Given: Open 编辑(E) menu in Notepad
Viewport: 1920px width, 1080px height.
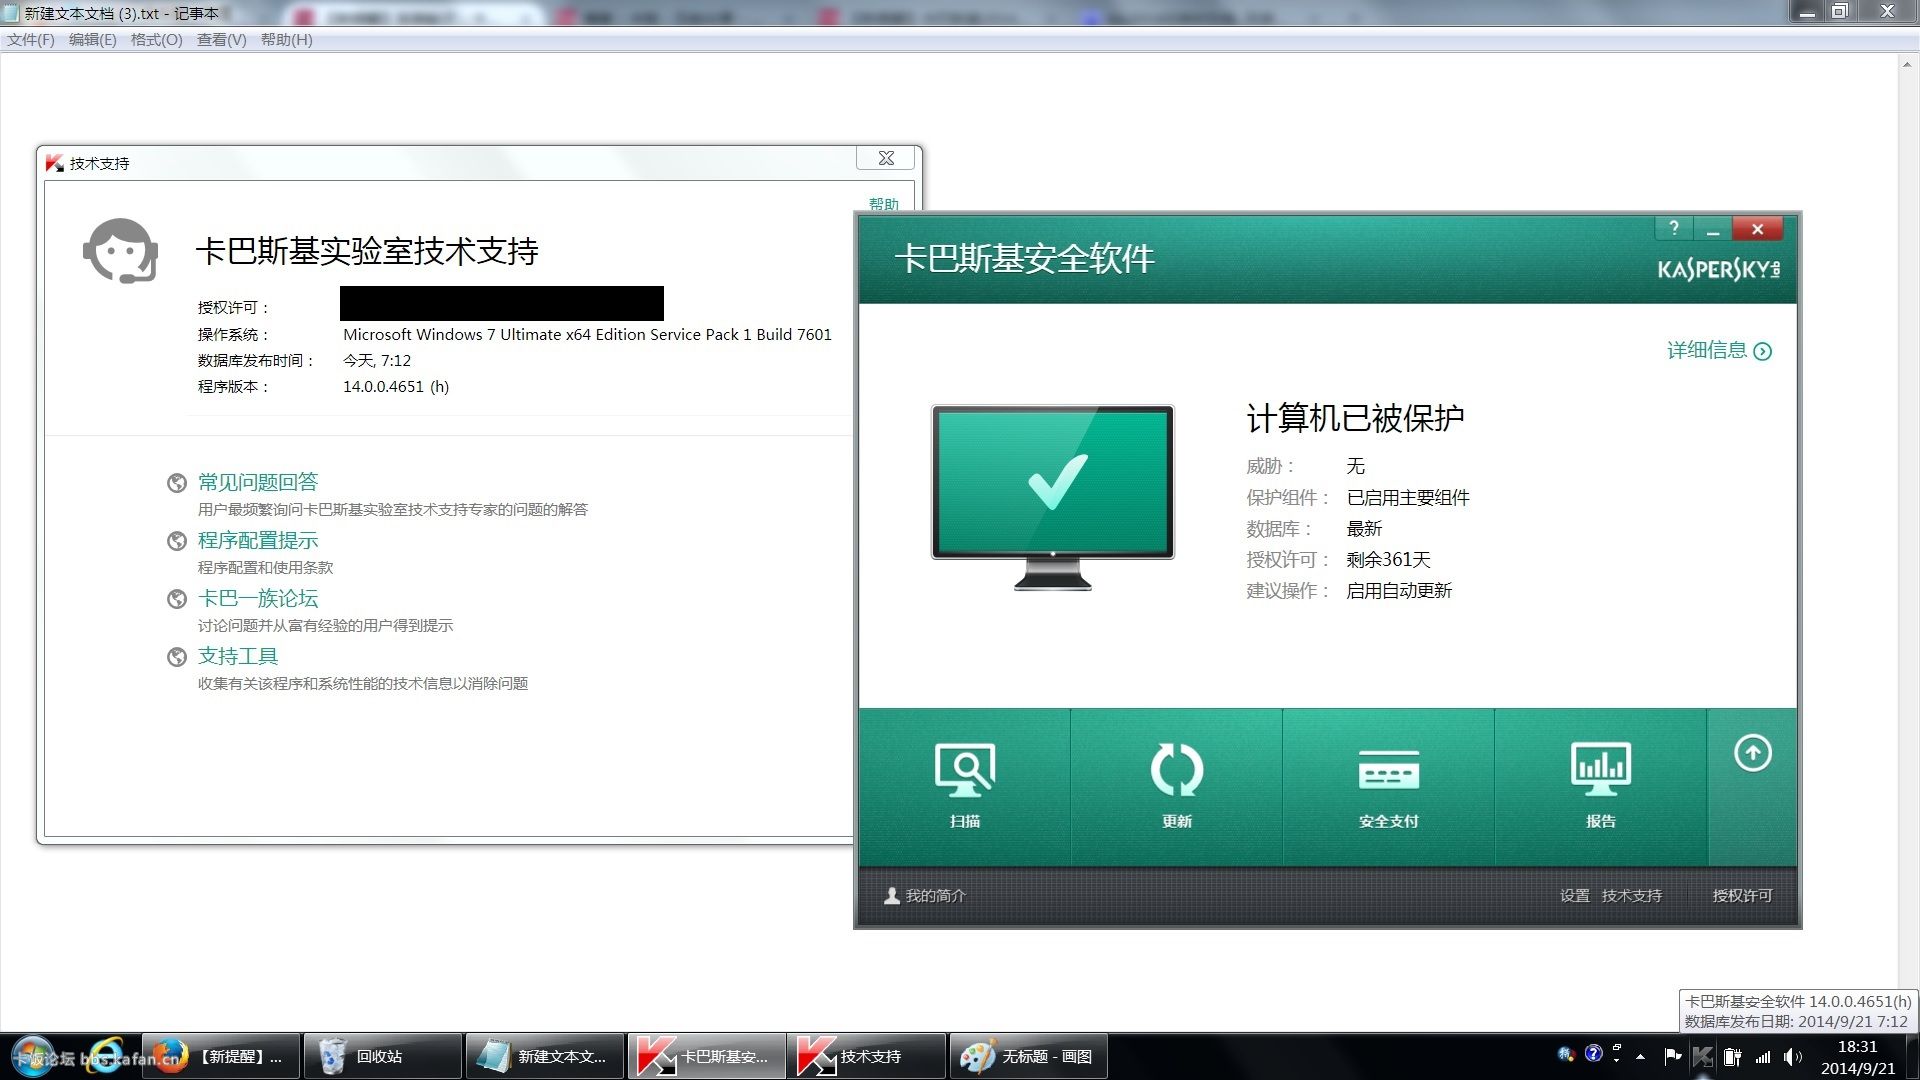Looking at the screenshot, I should tap(92, 40).
